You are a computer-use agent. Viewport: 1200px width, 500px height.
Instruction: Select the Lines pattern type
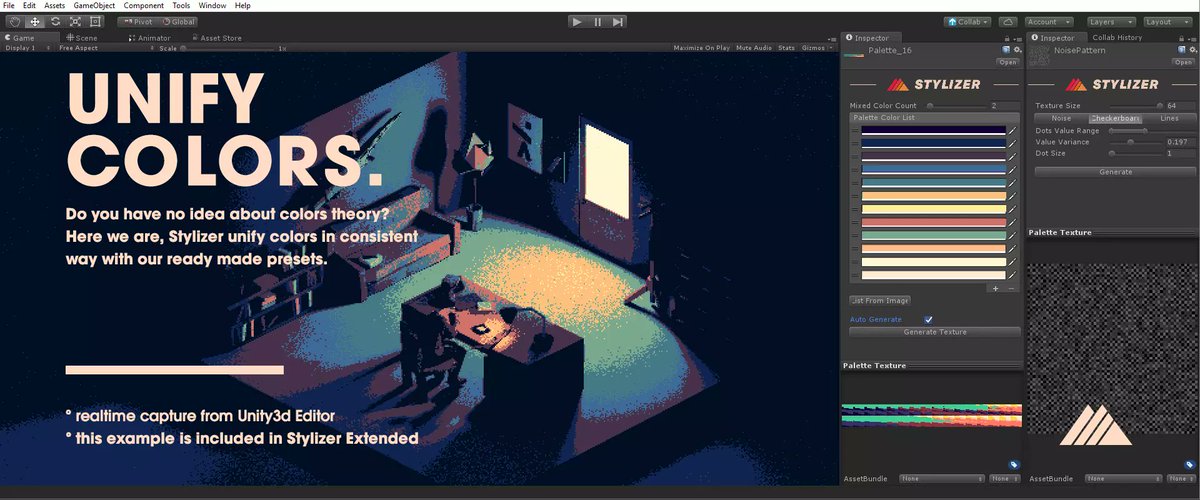tap(1168, 118)
